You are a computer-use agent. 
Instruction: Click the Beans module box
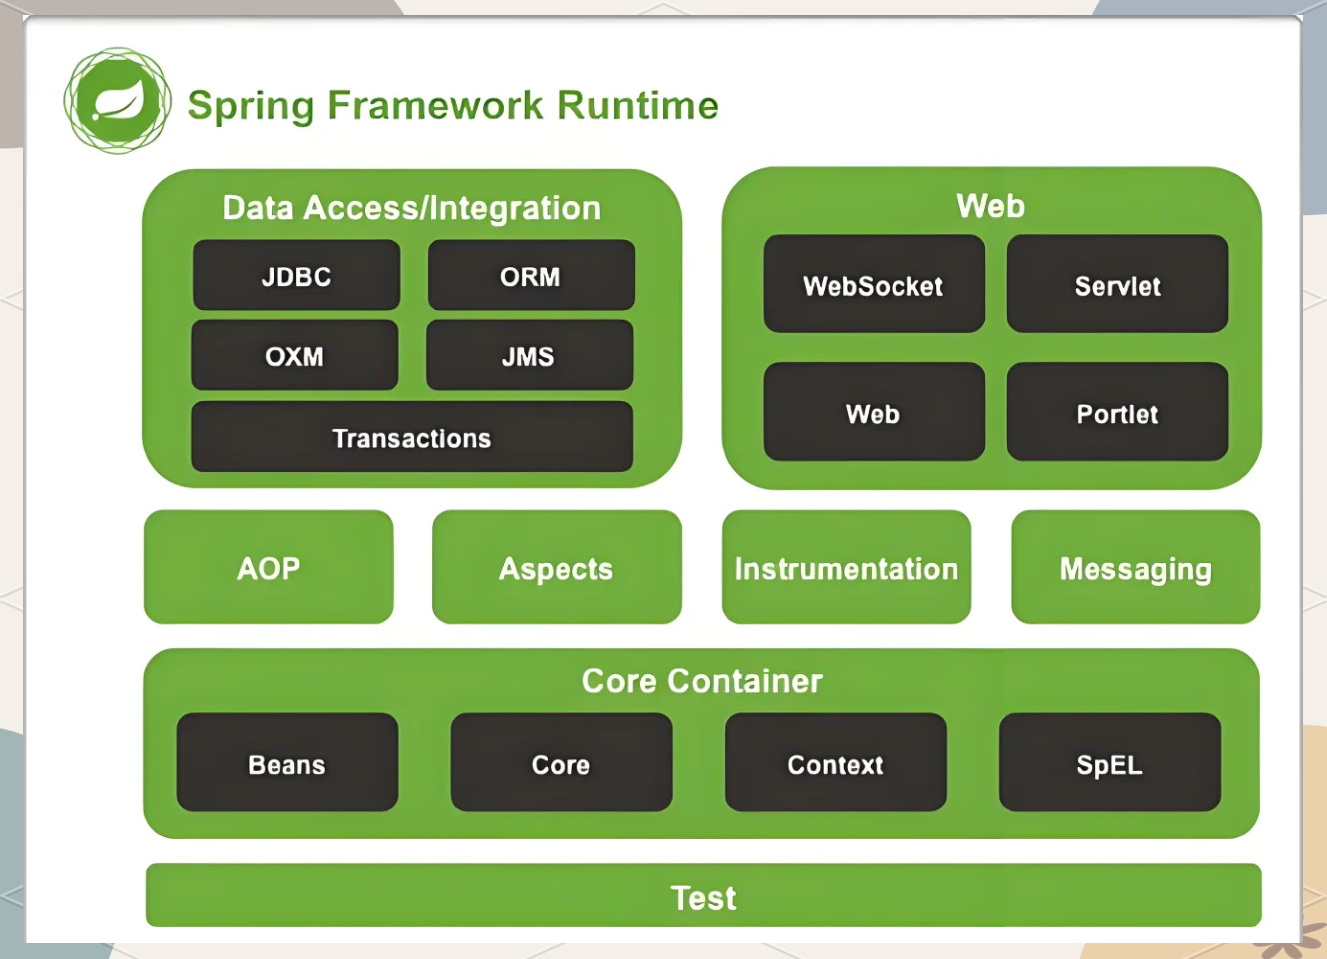288,762
